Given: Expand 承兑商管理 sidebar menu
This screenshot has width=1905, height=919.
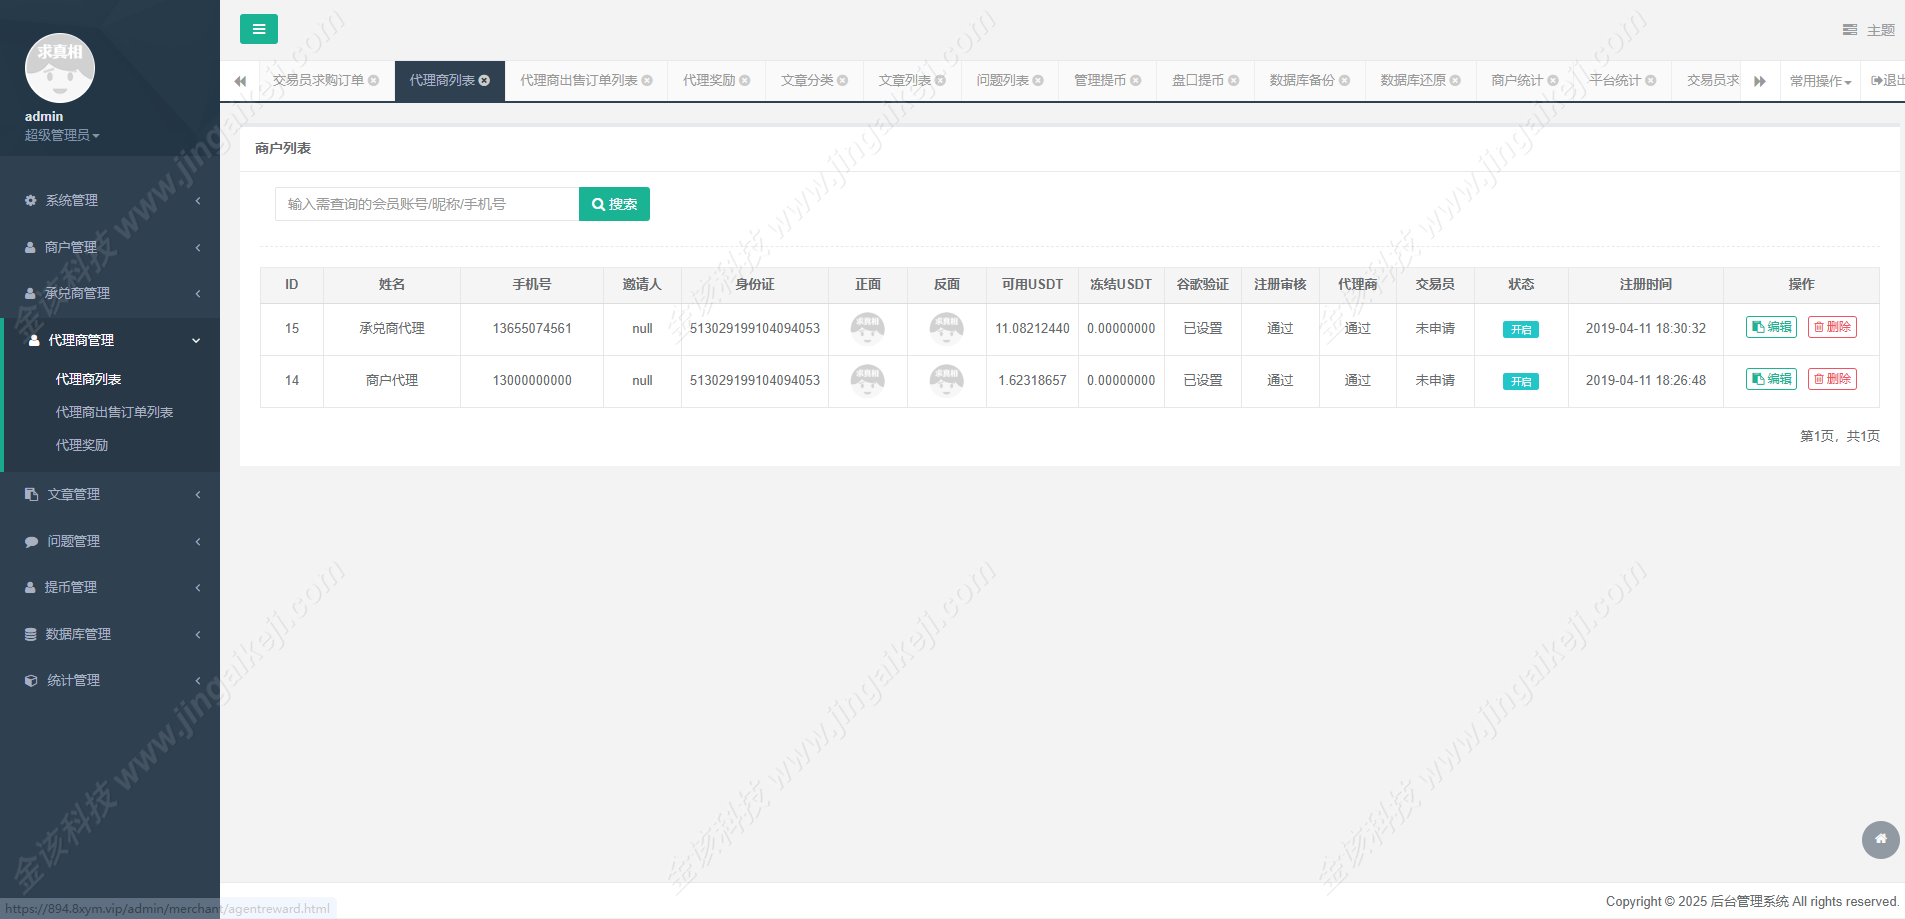Looking at the screenshot, I should tap(110, 294).
